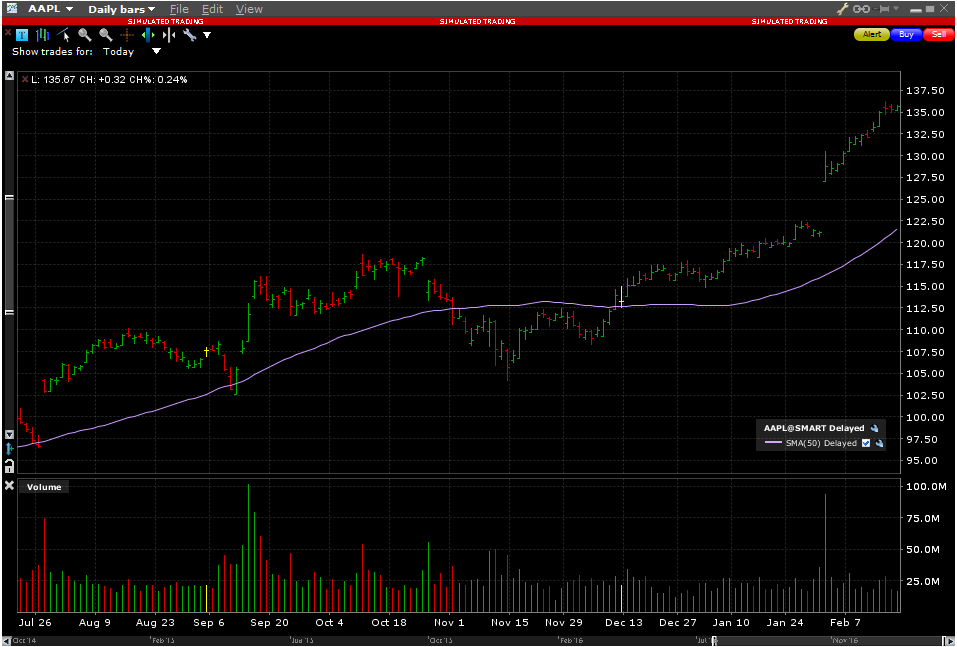
Task: Open the Daily bars period dropdown
Action: tap(121, 9)
